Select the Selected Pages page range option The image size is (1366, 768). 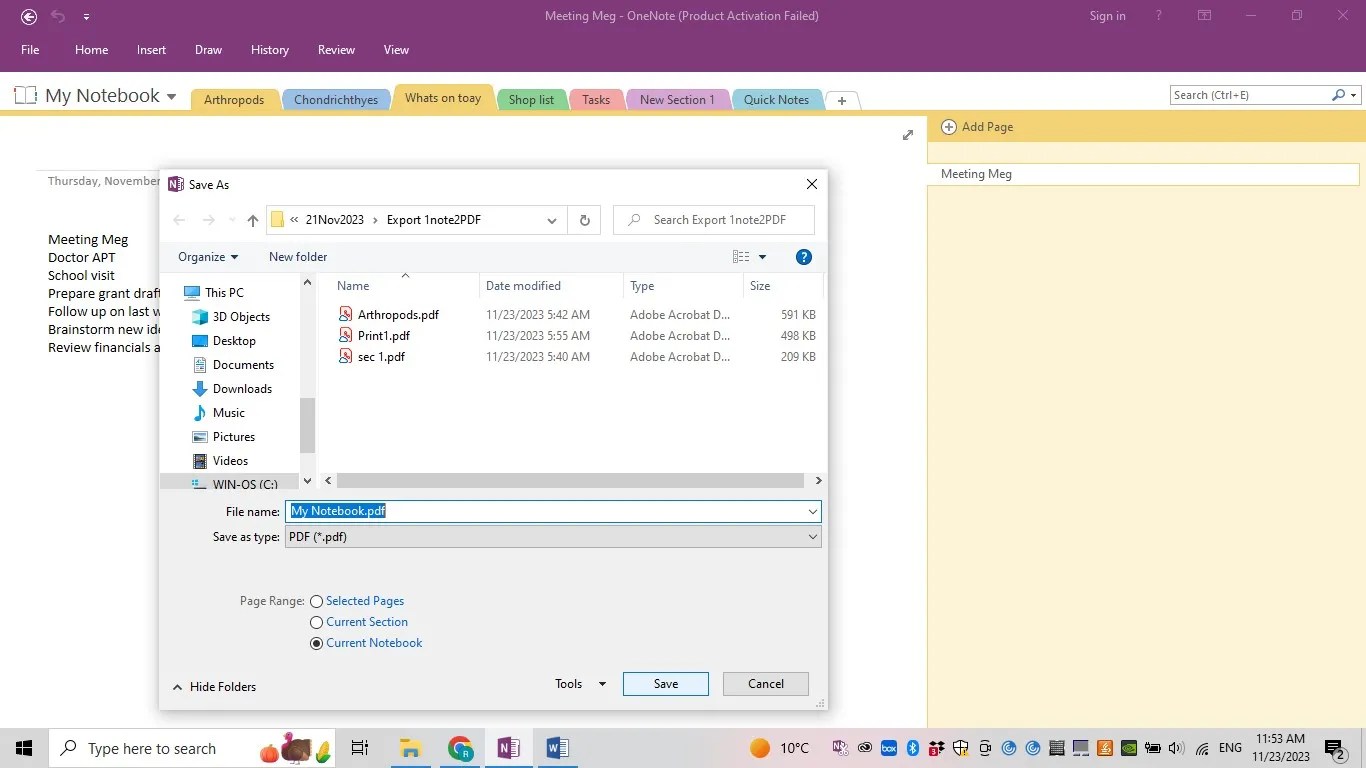[x=316, y=601]
